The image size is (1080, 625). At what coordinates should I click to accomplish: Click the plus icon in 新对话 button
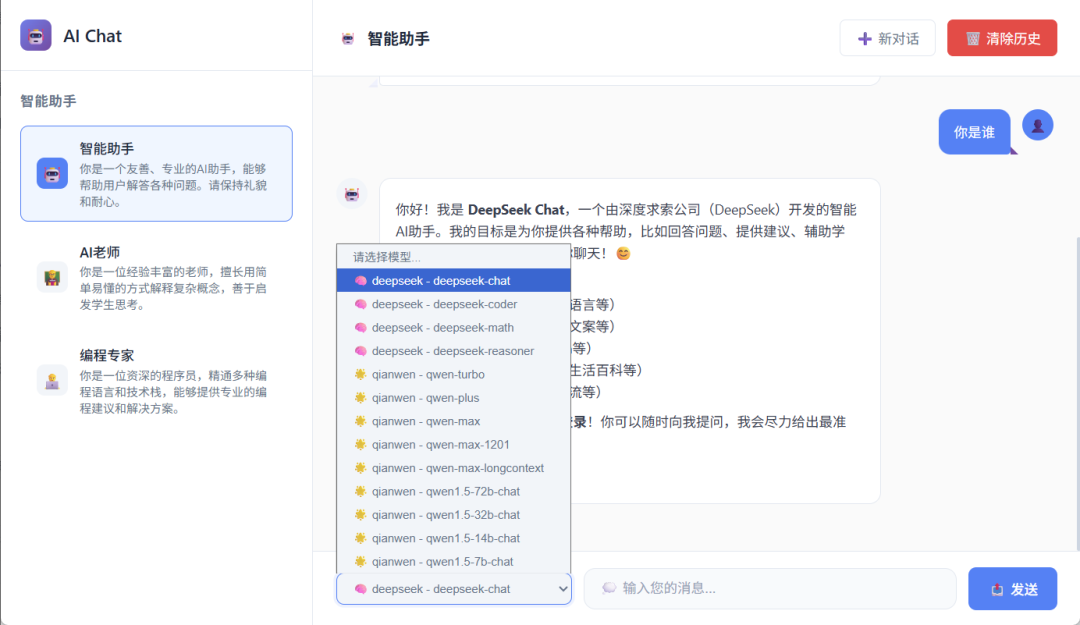pos(864,39)
